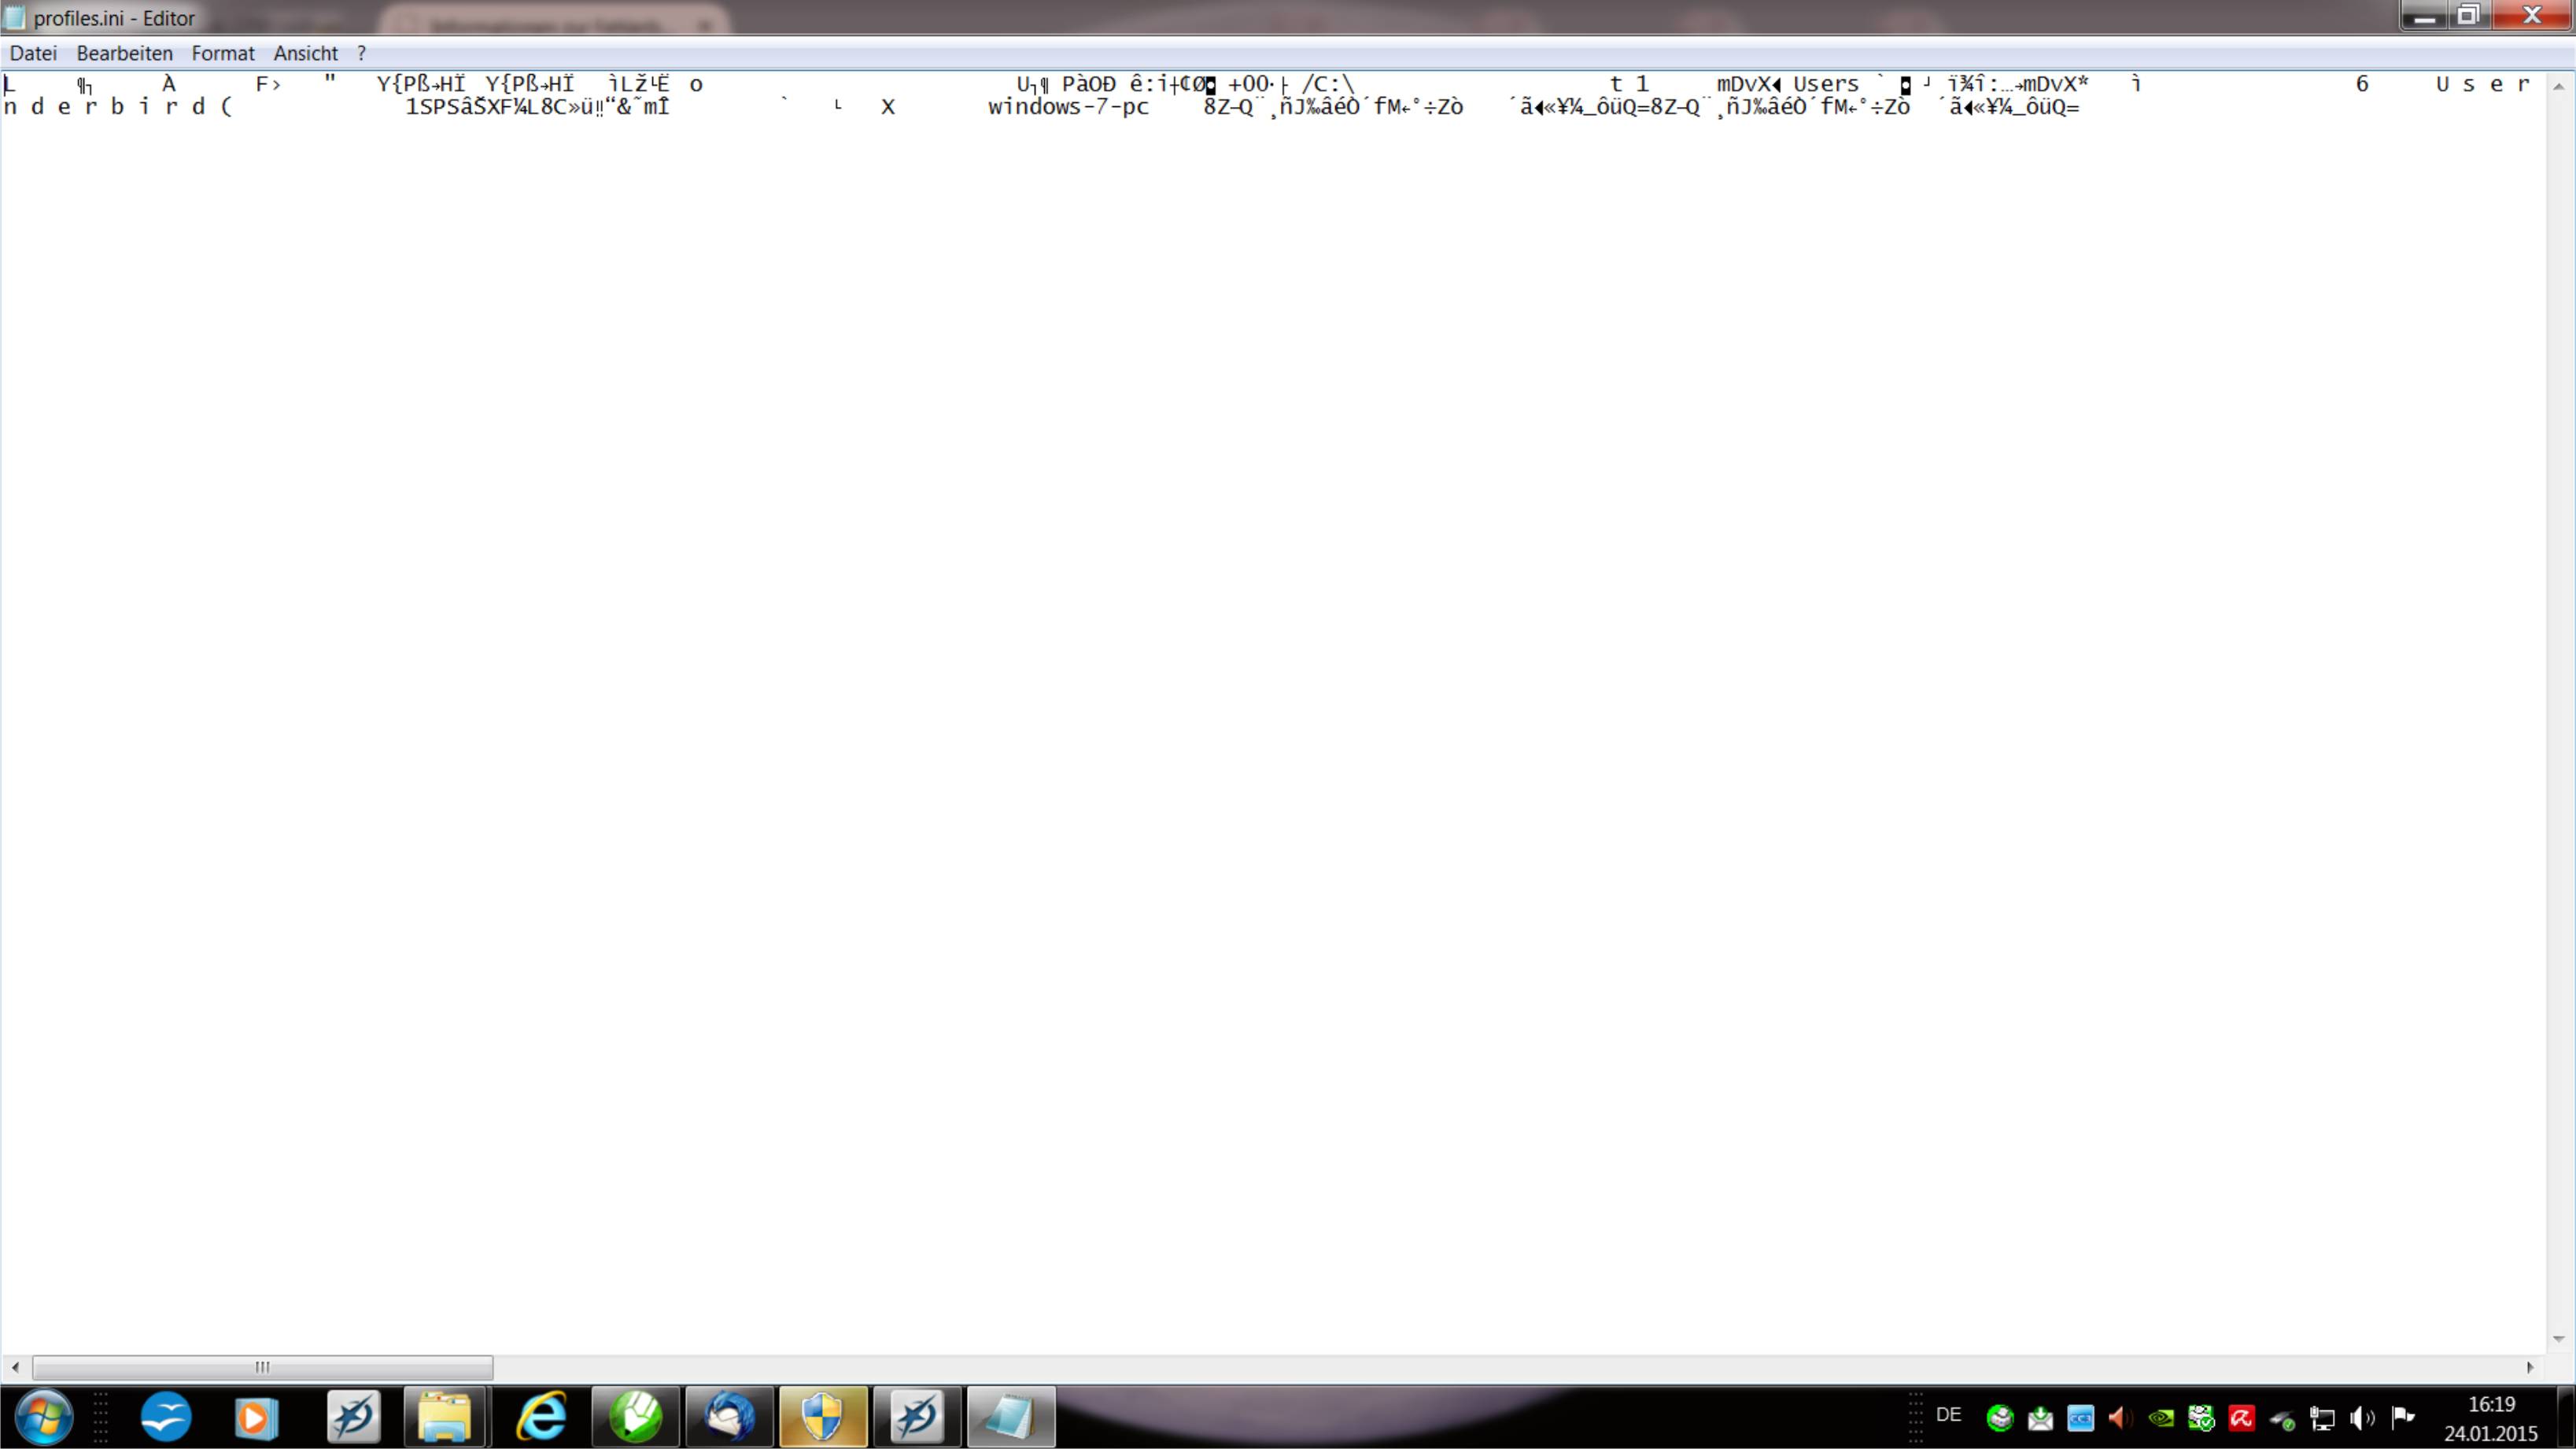This screenshot has width=2576, height=1449.
Task: Open the Format menu
Action: click(x=223, y=53)
